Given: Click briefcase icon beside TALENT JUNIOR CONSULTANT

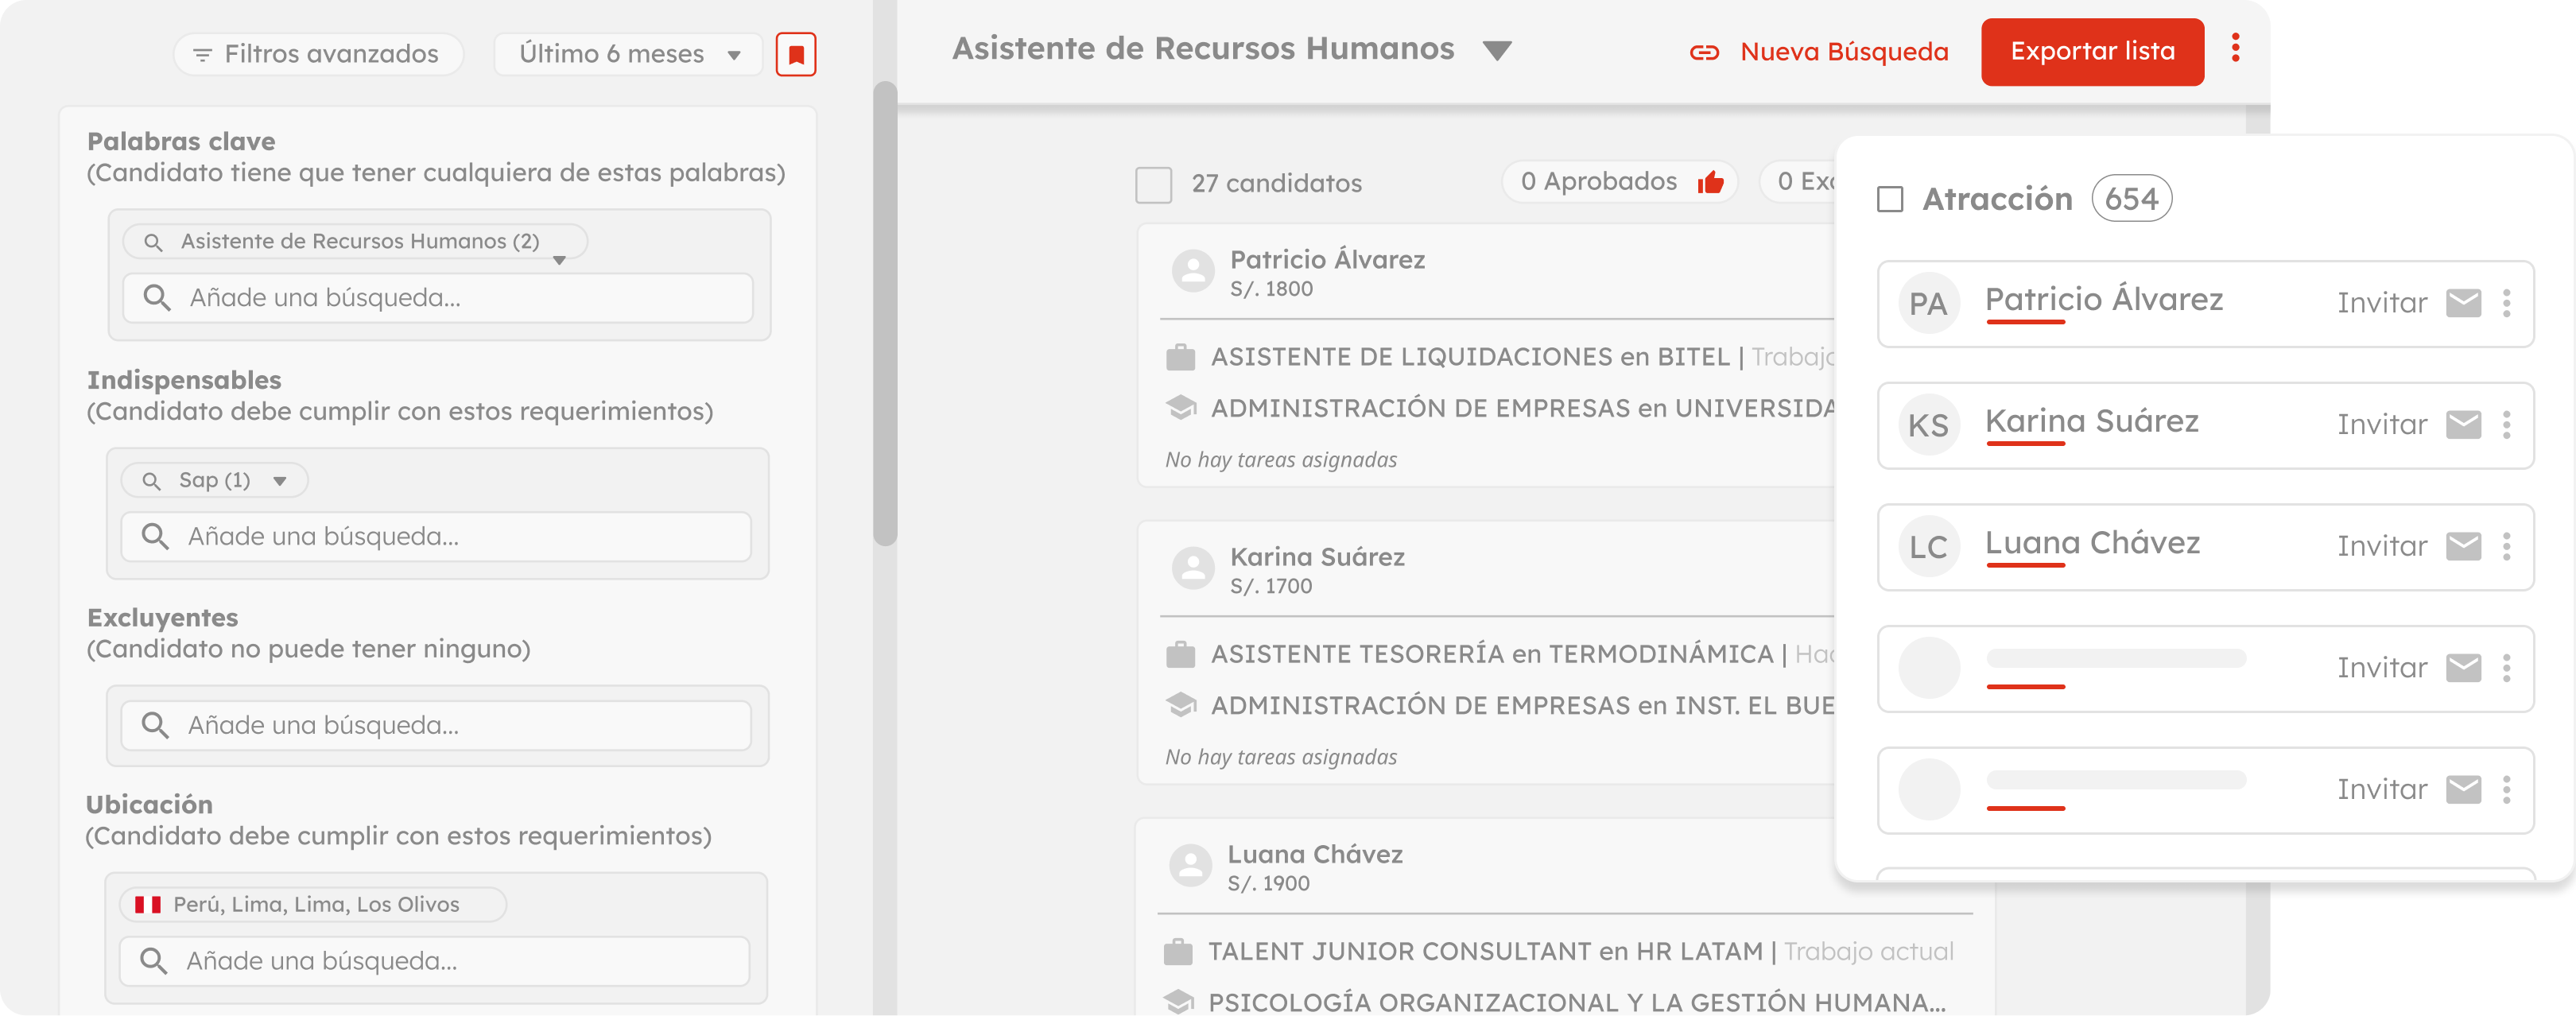Looking at the screenshot, I should 1178,952.
